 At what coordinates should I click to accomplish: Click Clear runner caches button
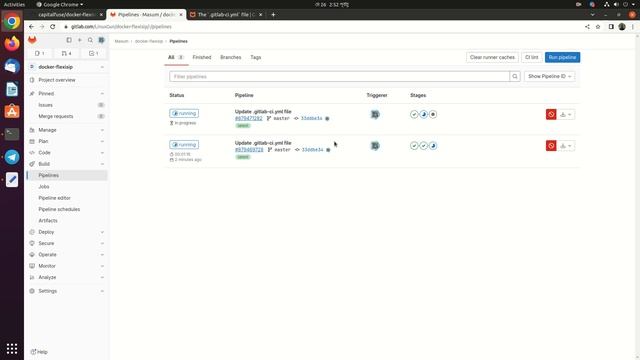pyautogui.click(x=492, y=57)
